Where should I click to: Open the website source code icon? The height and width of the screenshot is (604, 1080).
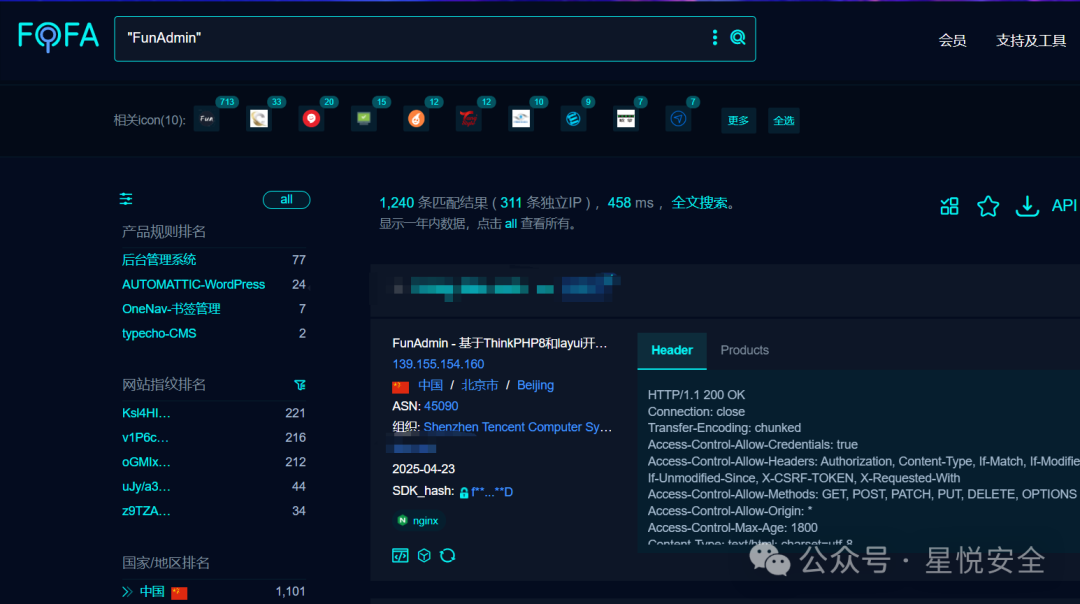pos(400,555)
